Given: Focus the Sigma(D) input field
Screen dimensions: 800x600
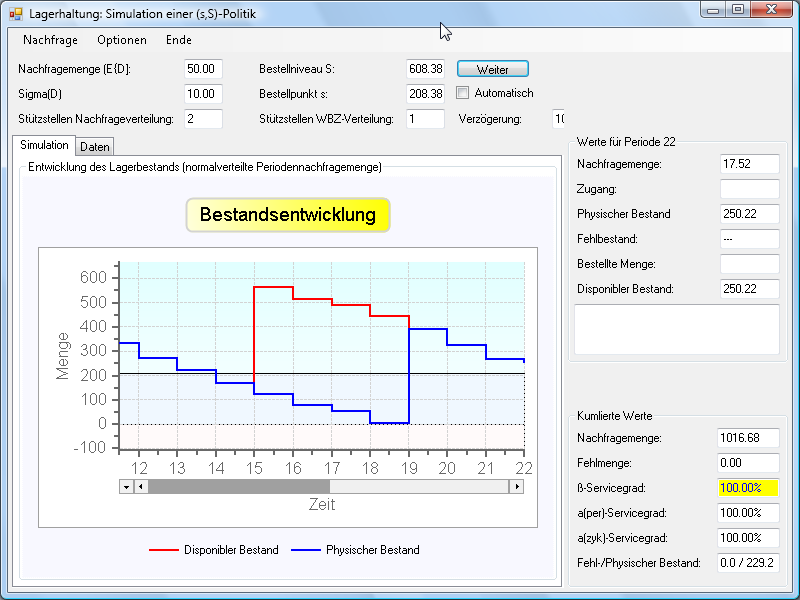Looking at the screenshot, I should click(203, 94).
